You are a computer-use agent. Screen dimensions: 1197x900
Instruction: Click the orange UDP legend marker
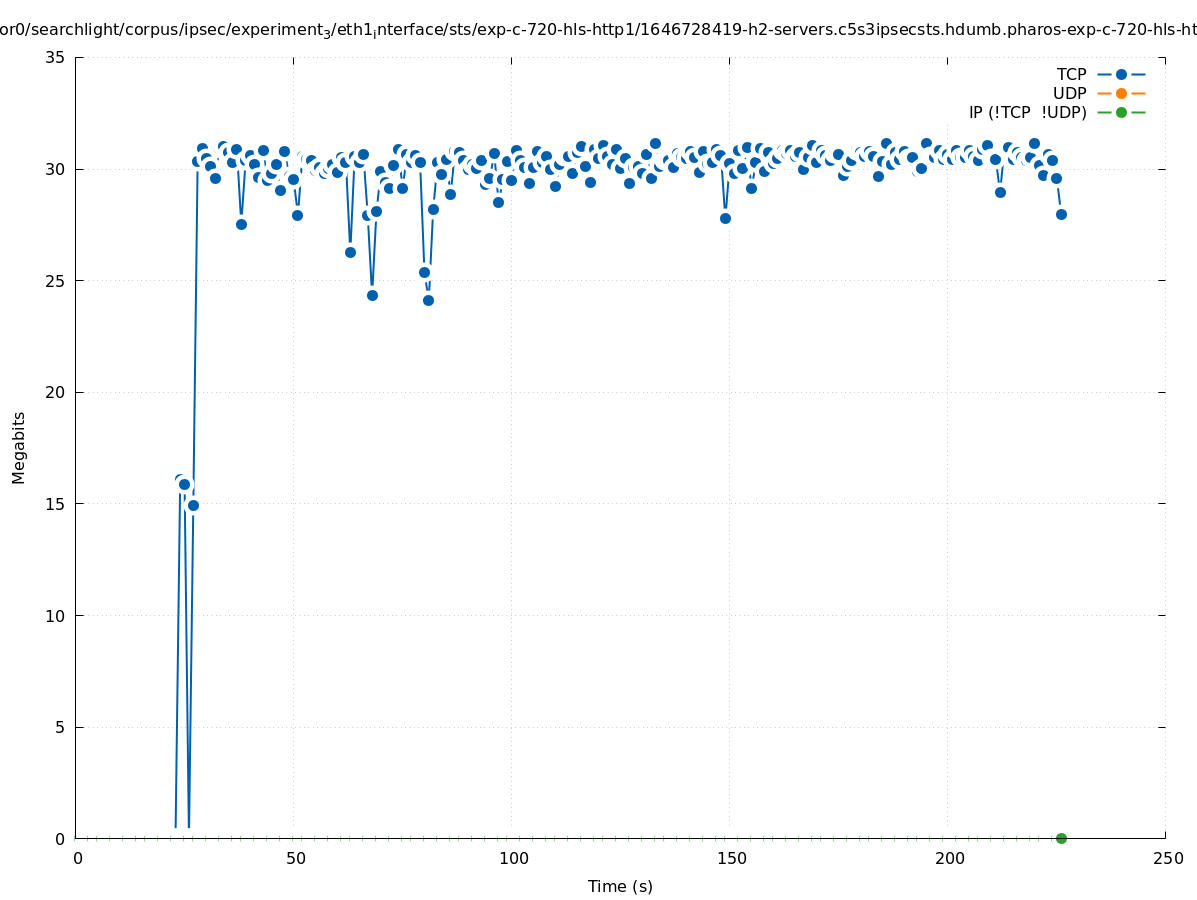1121,93
